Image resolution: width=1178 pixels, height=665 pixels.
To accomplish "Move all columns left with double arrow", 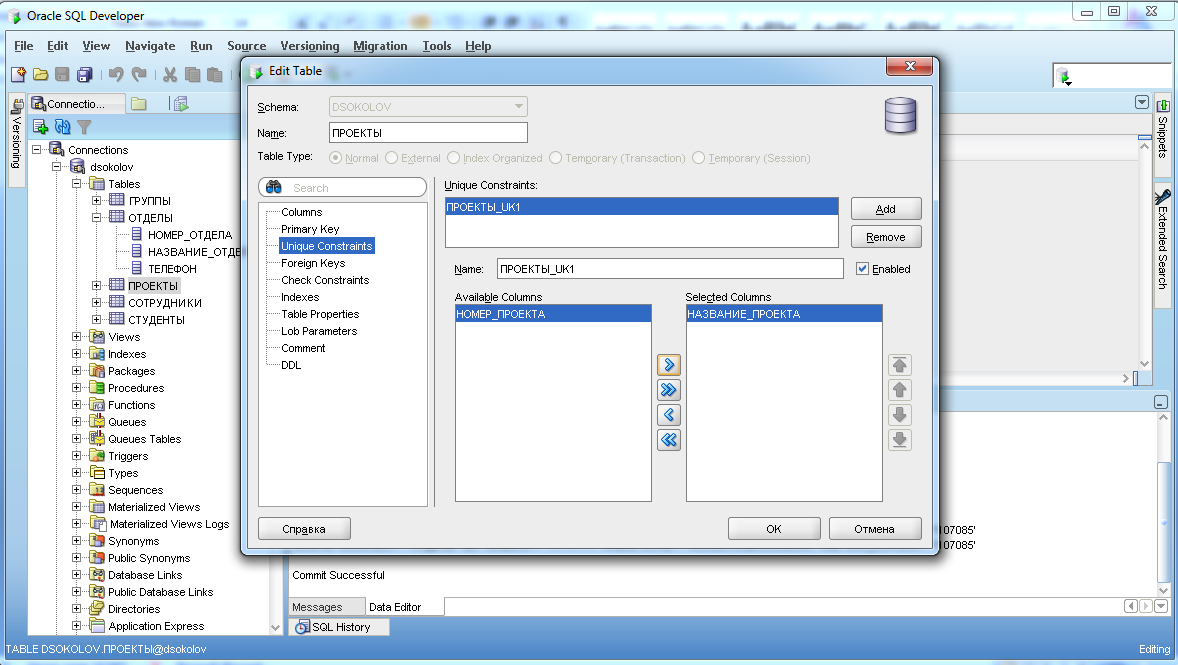I will point(669,440).
